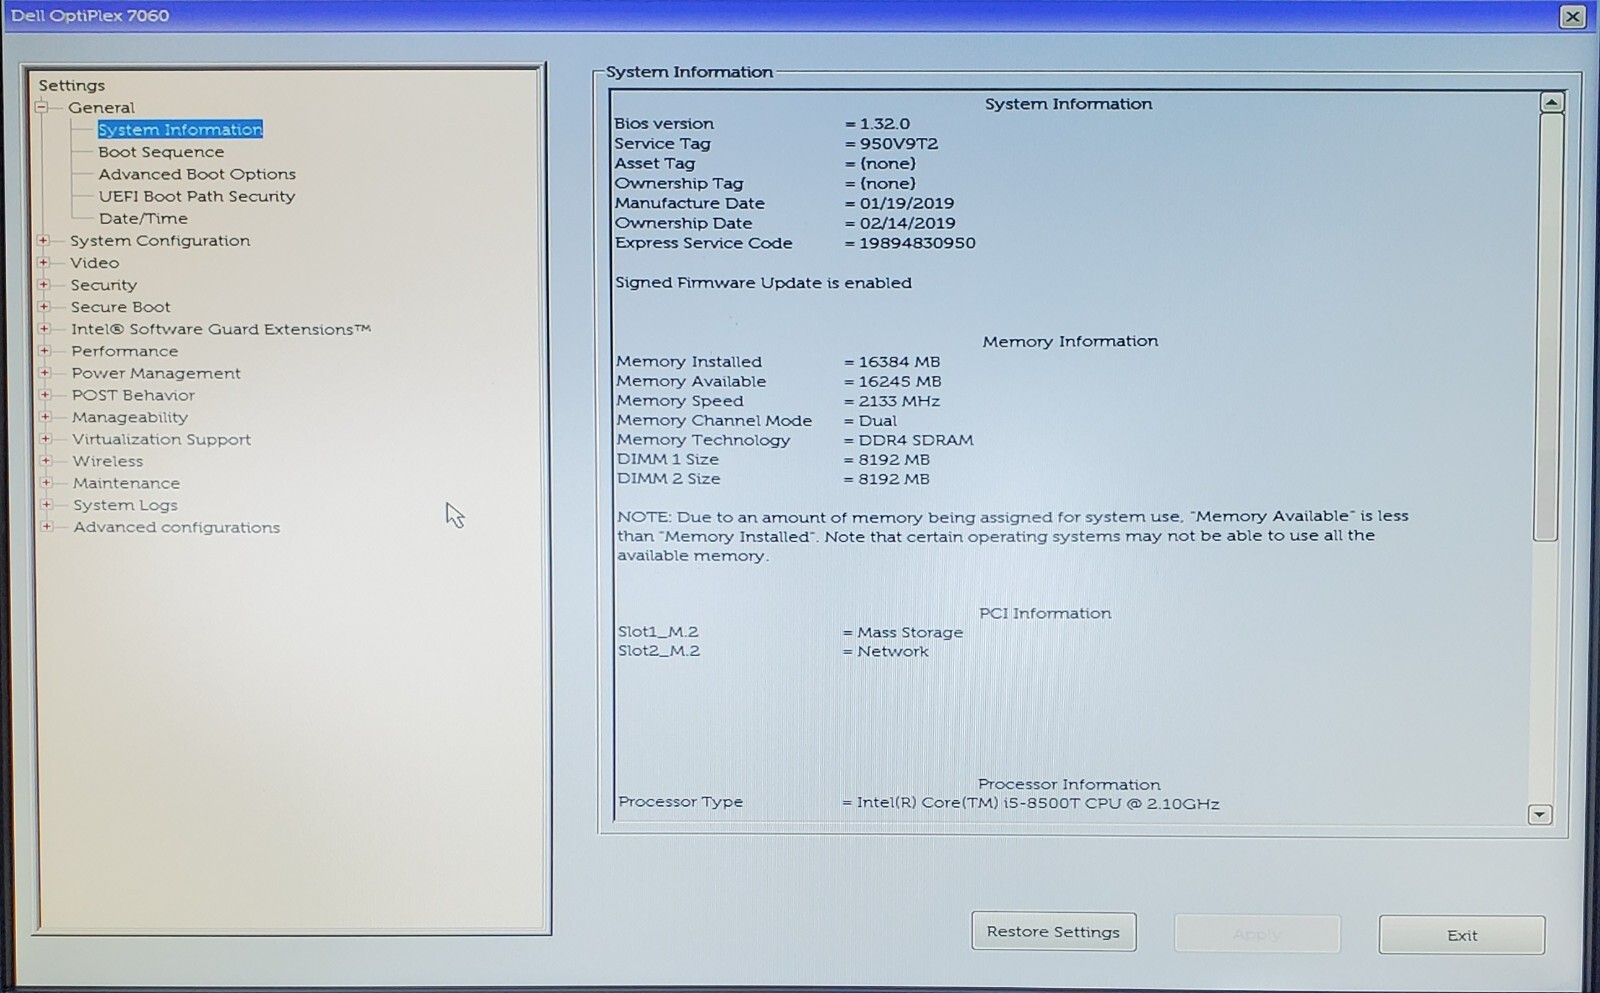
Task: Expand the Power Management node
Action: [44, 372]
